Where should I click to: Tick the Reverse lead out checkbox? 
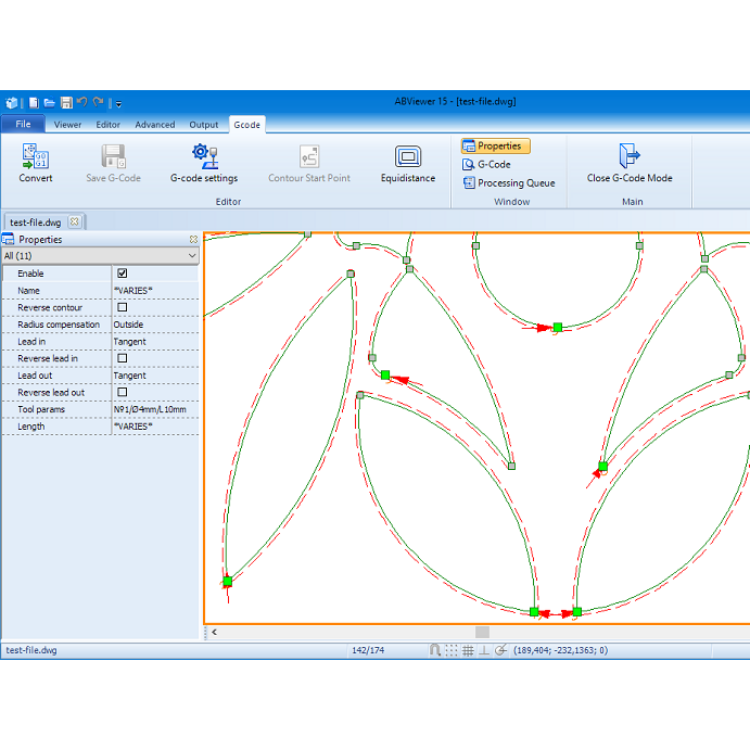(x=122, y=392)
